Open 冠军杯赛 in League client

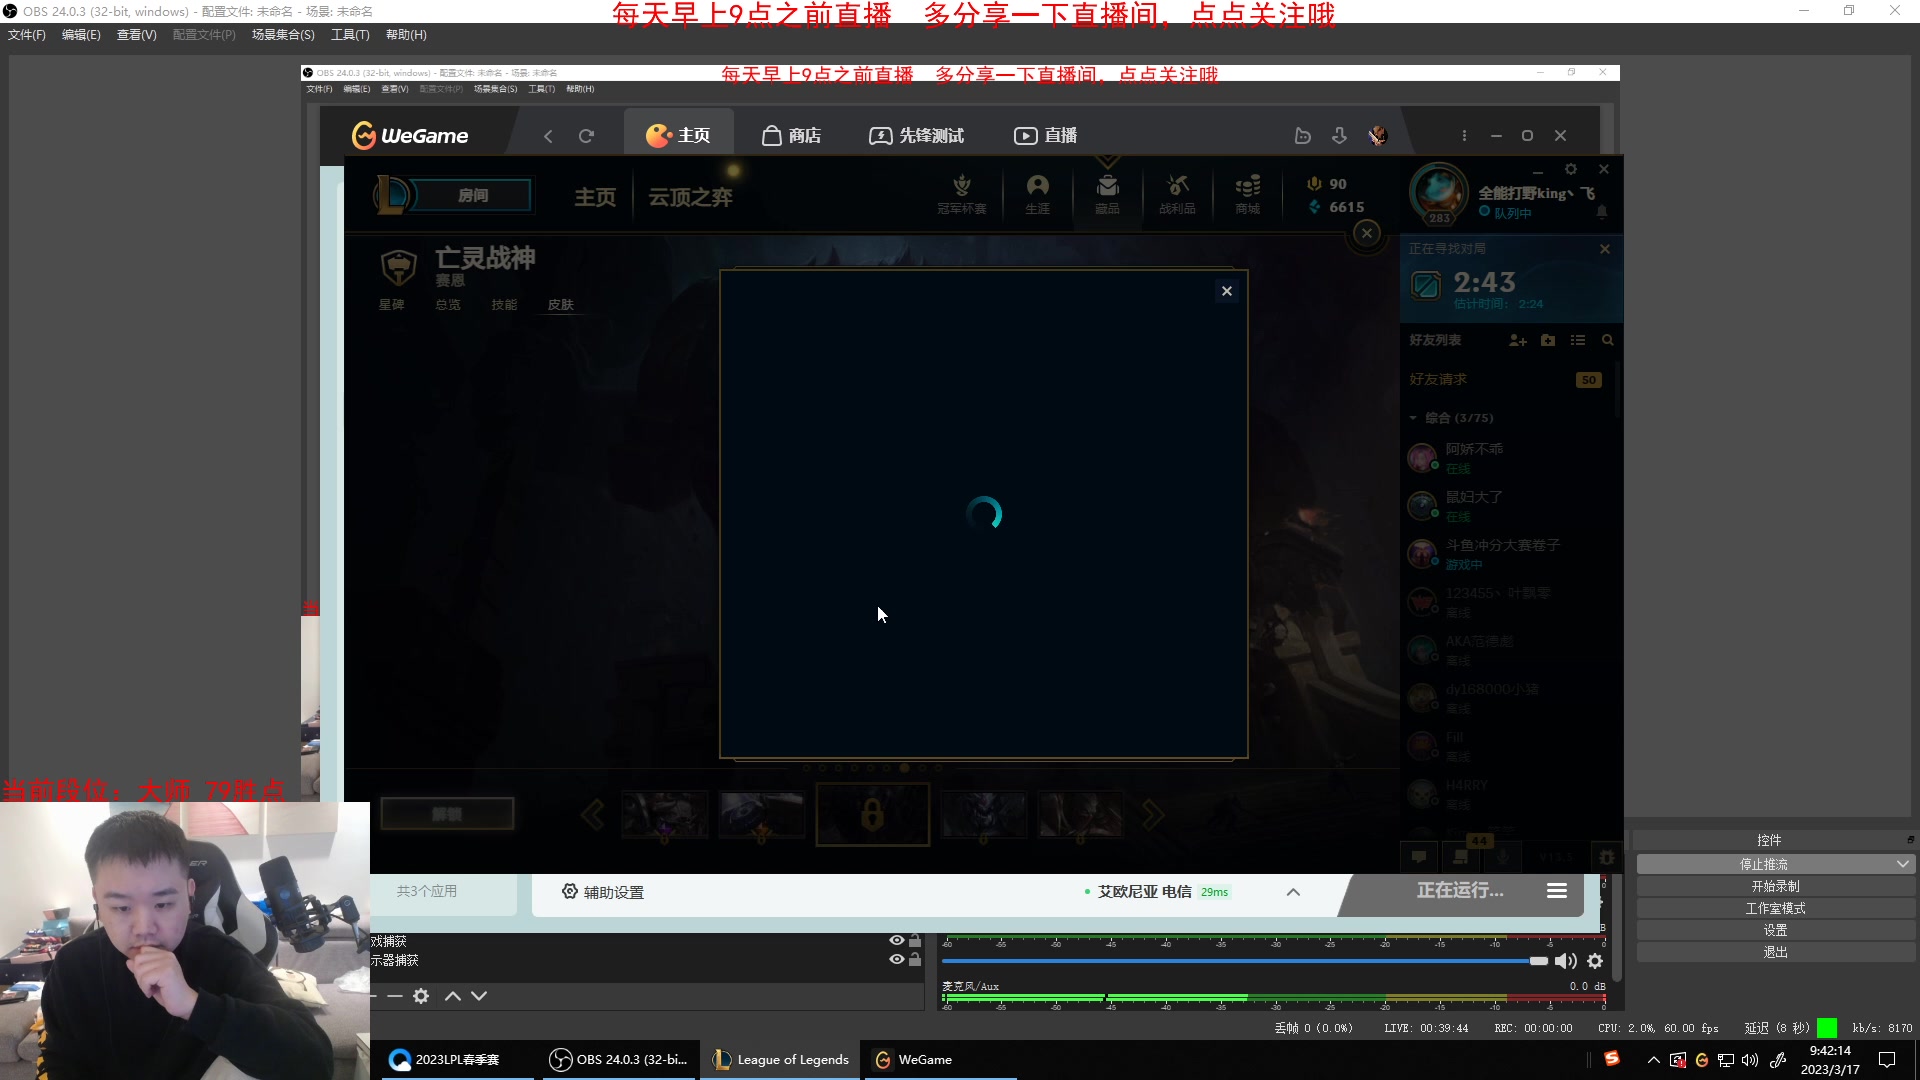[962, 194]
